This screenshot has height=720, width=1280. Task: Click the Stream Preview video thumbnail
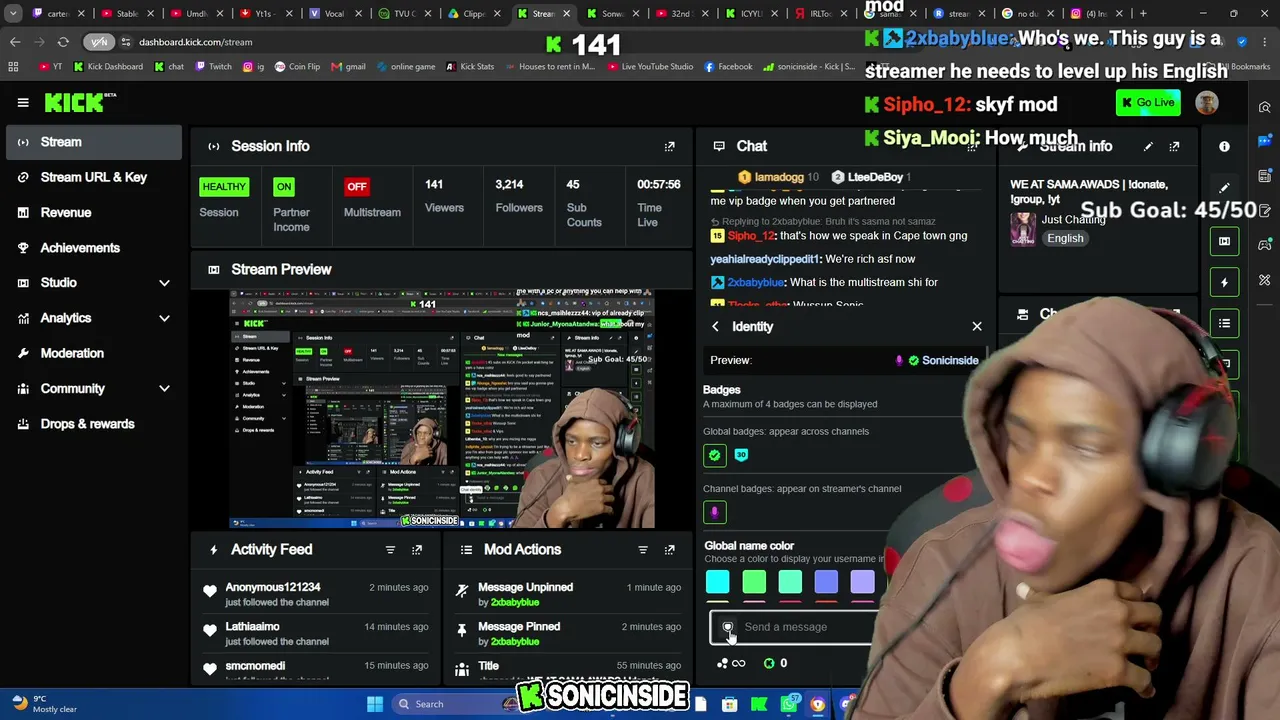(x=442, y=409)
